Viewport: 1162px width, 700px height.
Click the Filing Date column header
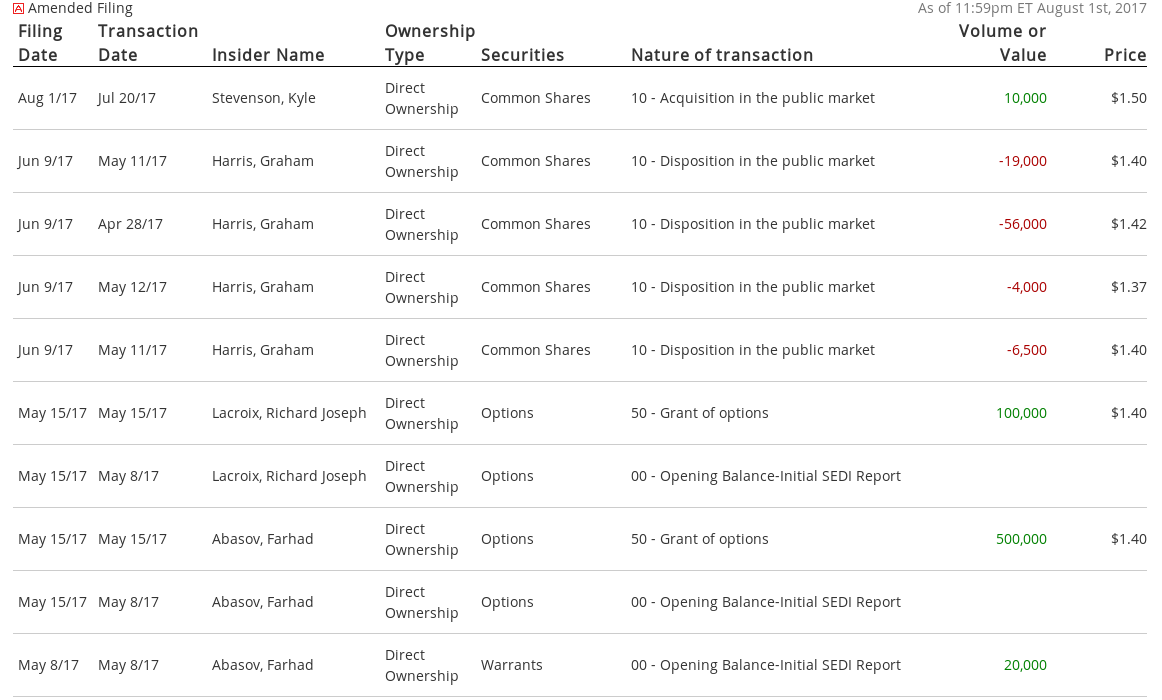coord(40,43)
